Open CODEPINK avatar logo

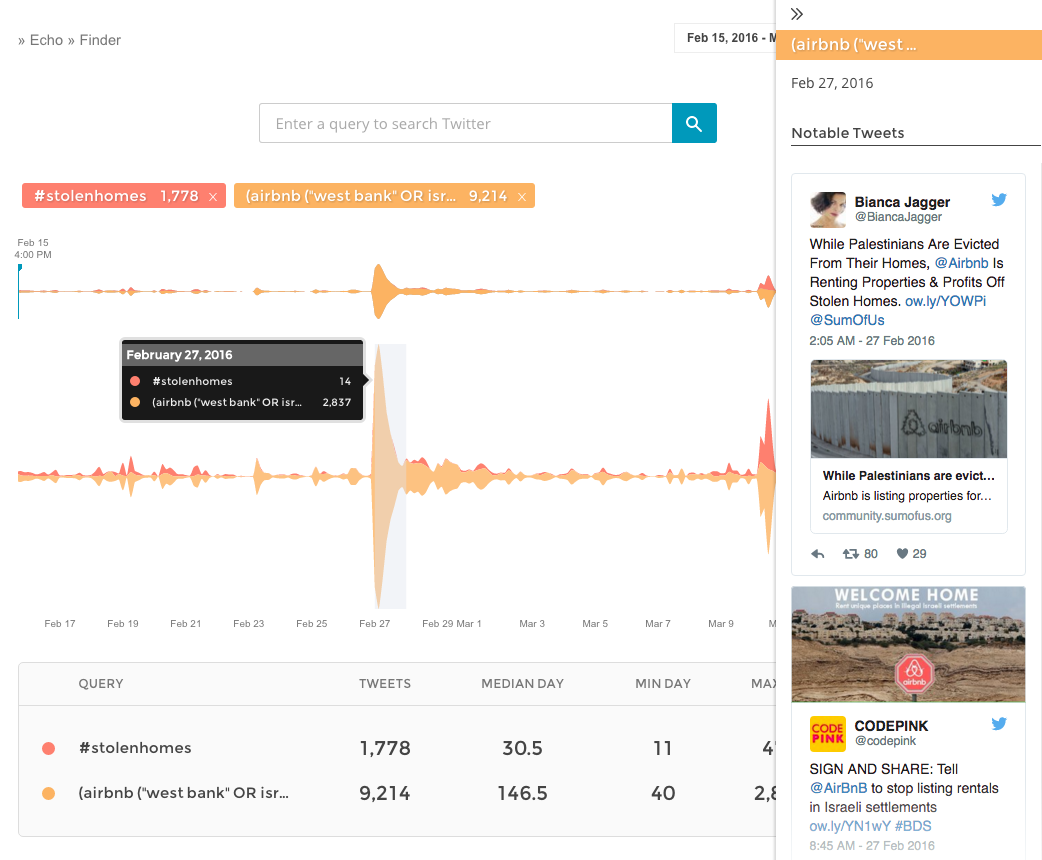pos(828,734)
